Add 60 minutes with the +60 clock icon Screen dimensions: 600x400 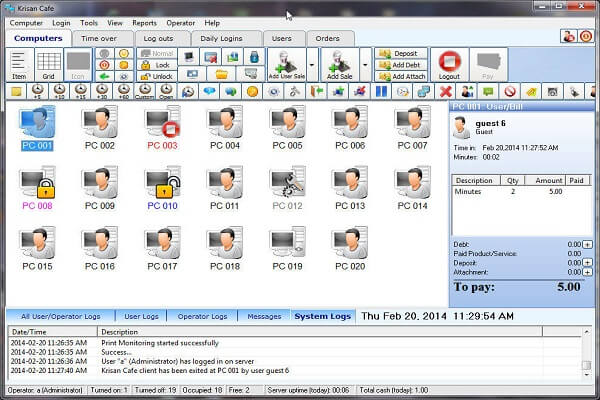(123, 92)
